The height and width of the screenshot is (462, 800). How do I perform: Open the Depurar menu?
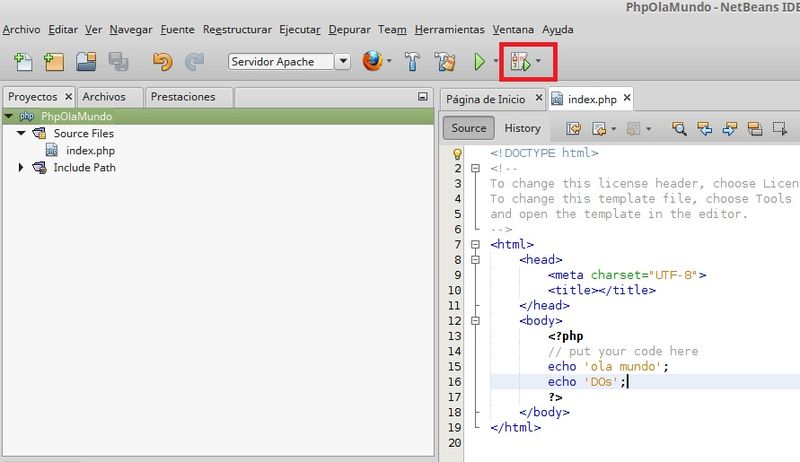[x=349, y=30]
